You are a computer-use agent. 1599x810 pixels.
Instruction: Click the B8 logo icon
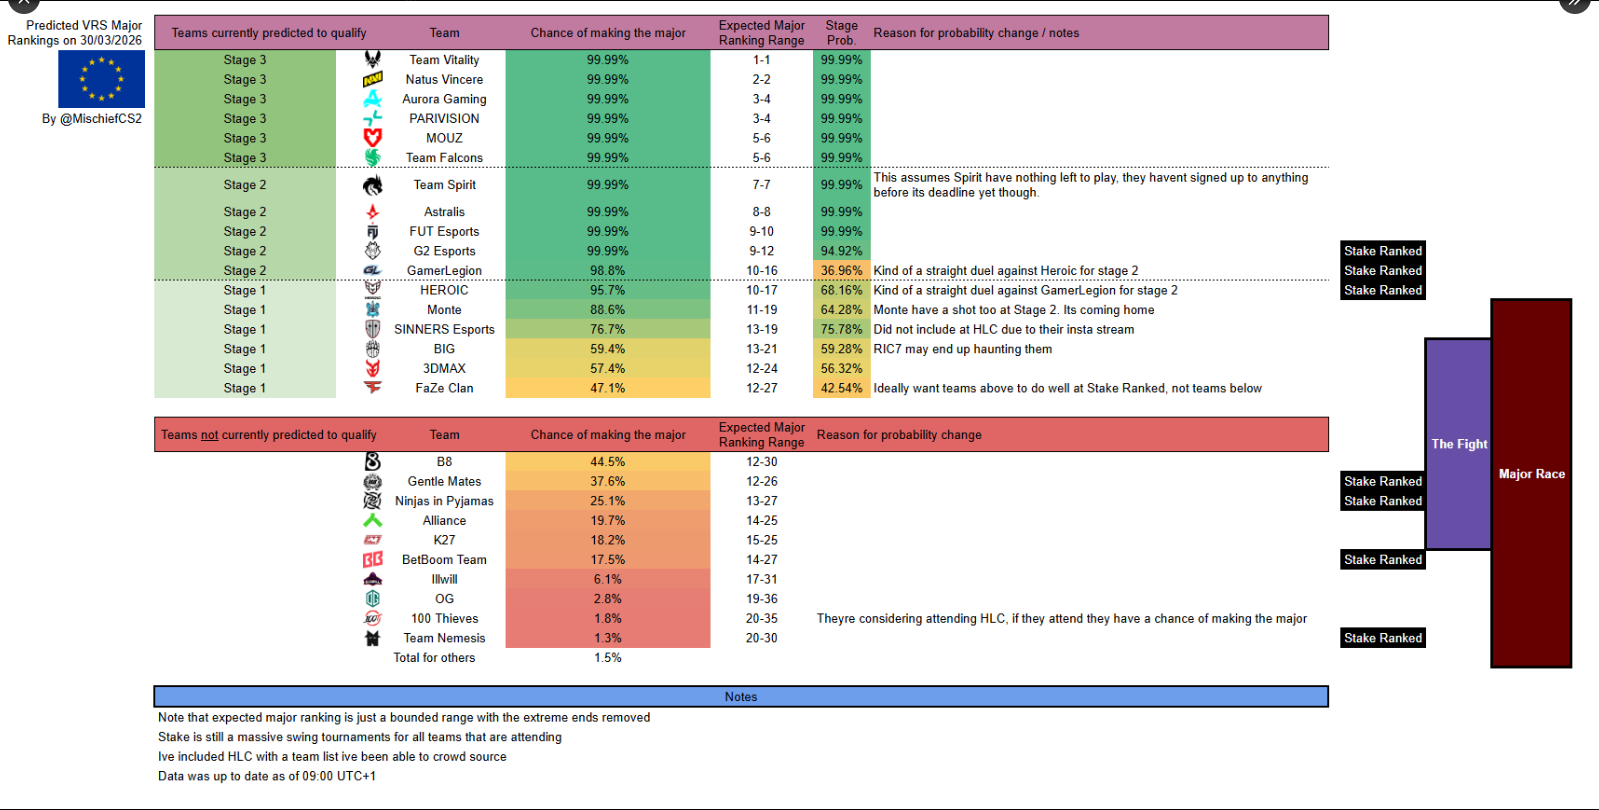point(372,462)
